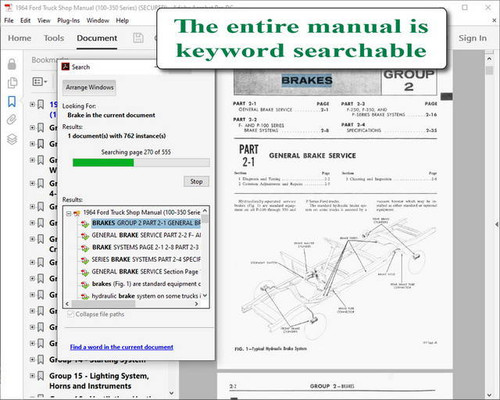Click the Acrobat app icon in title bar

point(8,7)
